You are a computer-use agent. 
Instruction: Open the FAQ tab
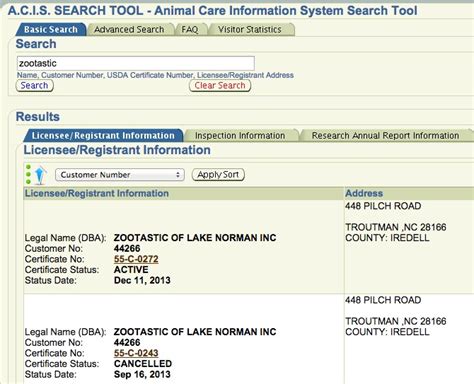point(190,30)
